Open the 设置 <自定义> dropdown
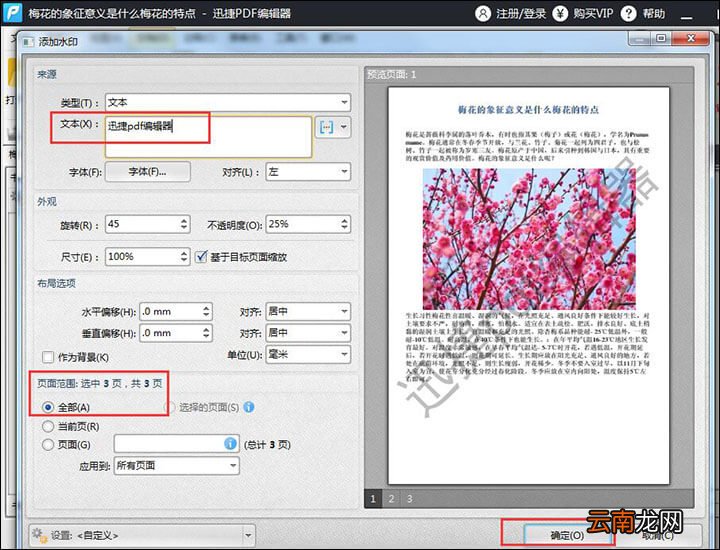 (x=142, y=535)
